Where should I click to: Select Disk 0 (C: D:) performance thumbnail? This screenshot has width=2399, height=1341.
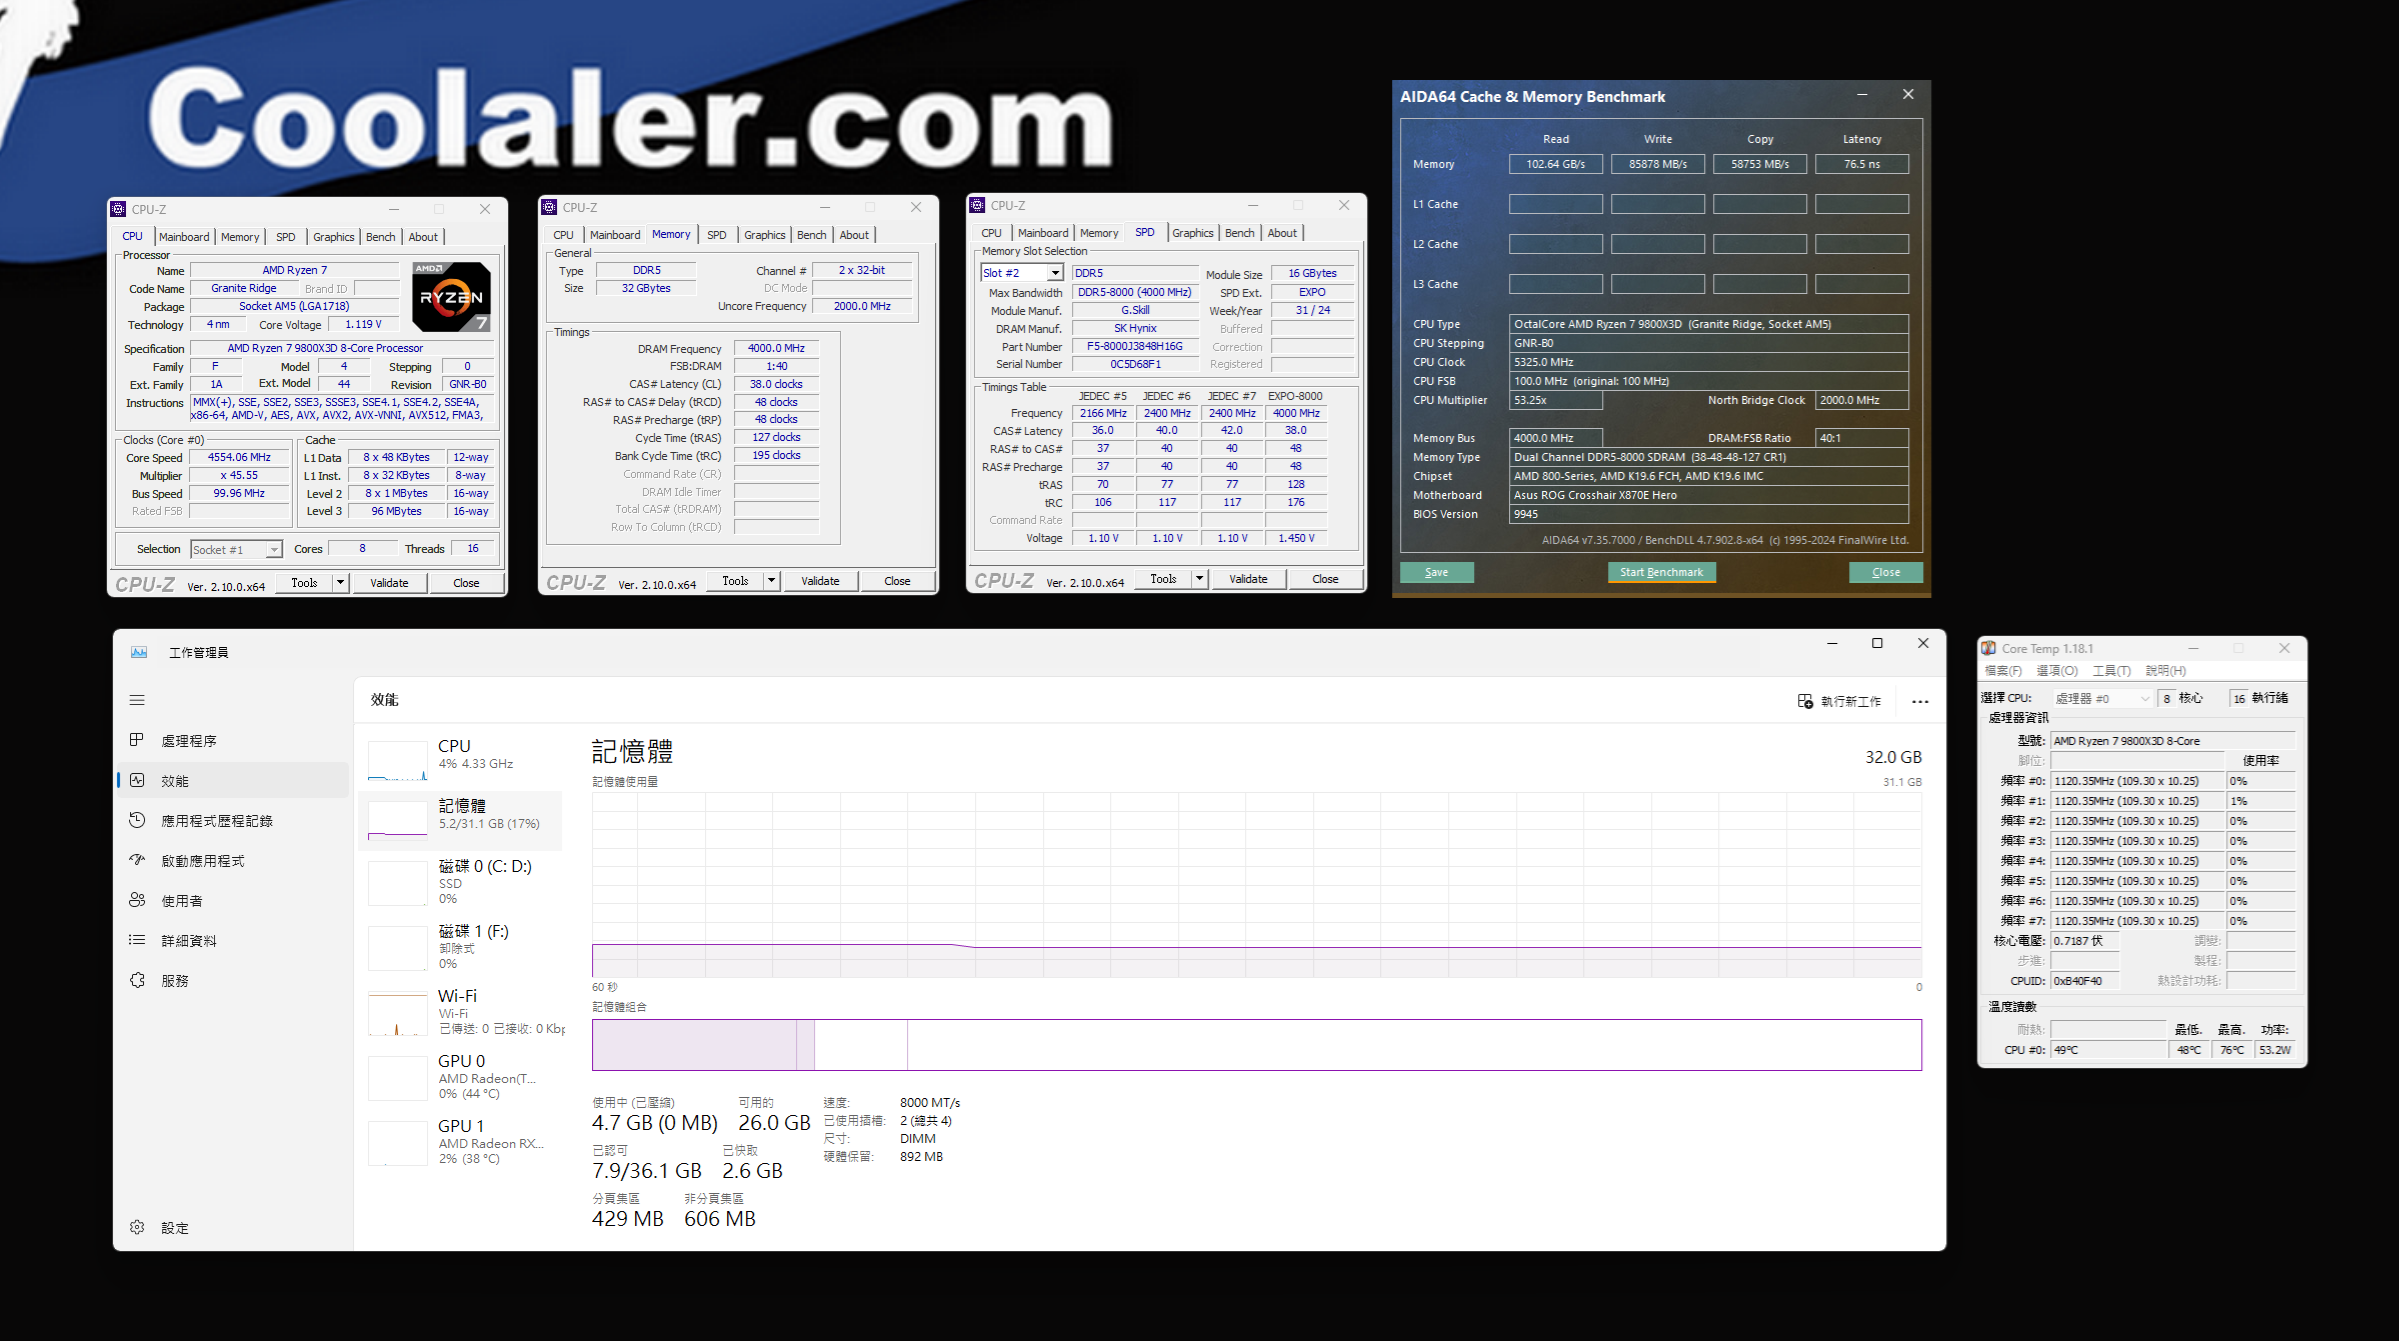398,882
